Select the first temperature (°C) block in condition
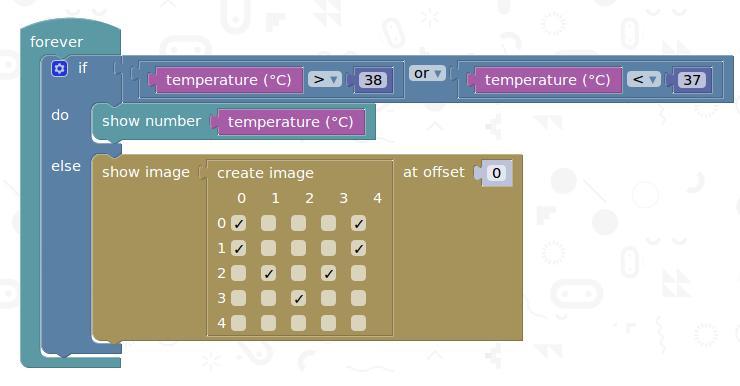740x386 pixels. point(229,80)
